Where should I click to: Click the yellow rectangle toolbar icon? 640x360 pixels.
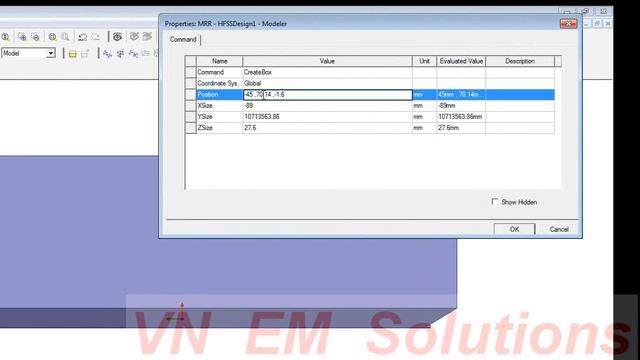73,54
